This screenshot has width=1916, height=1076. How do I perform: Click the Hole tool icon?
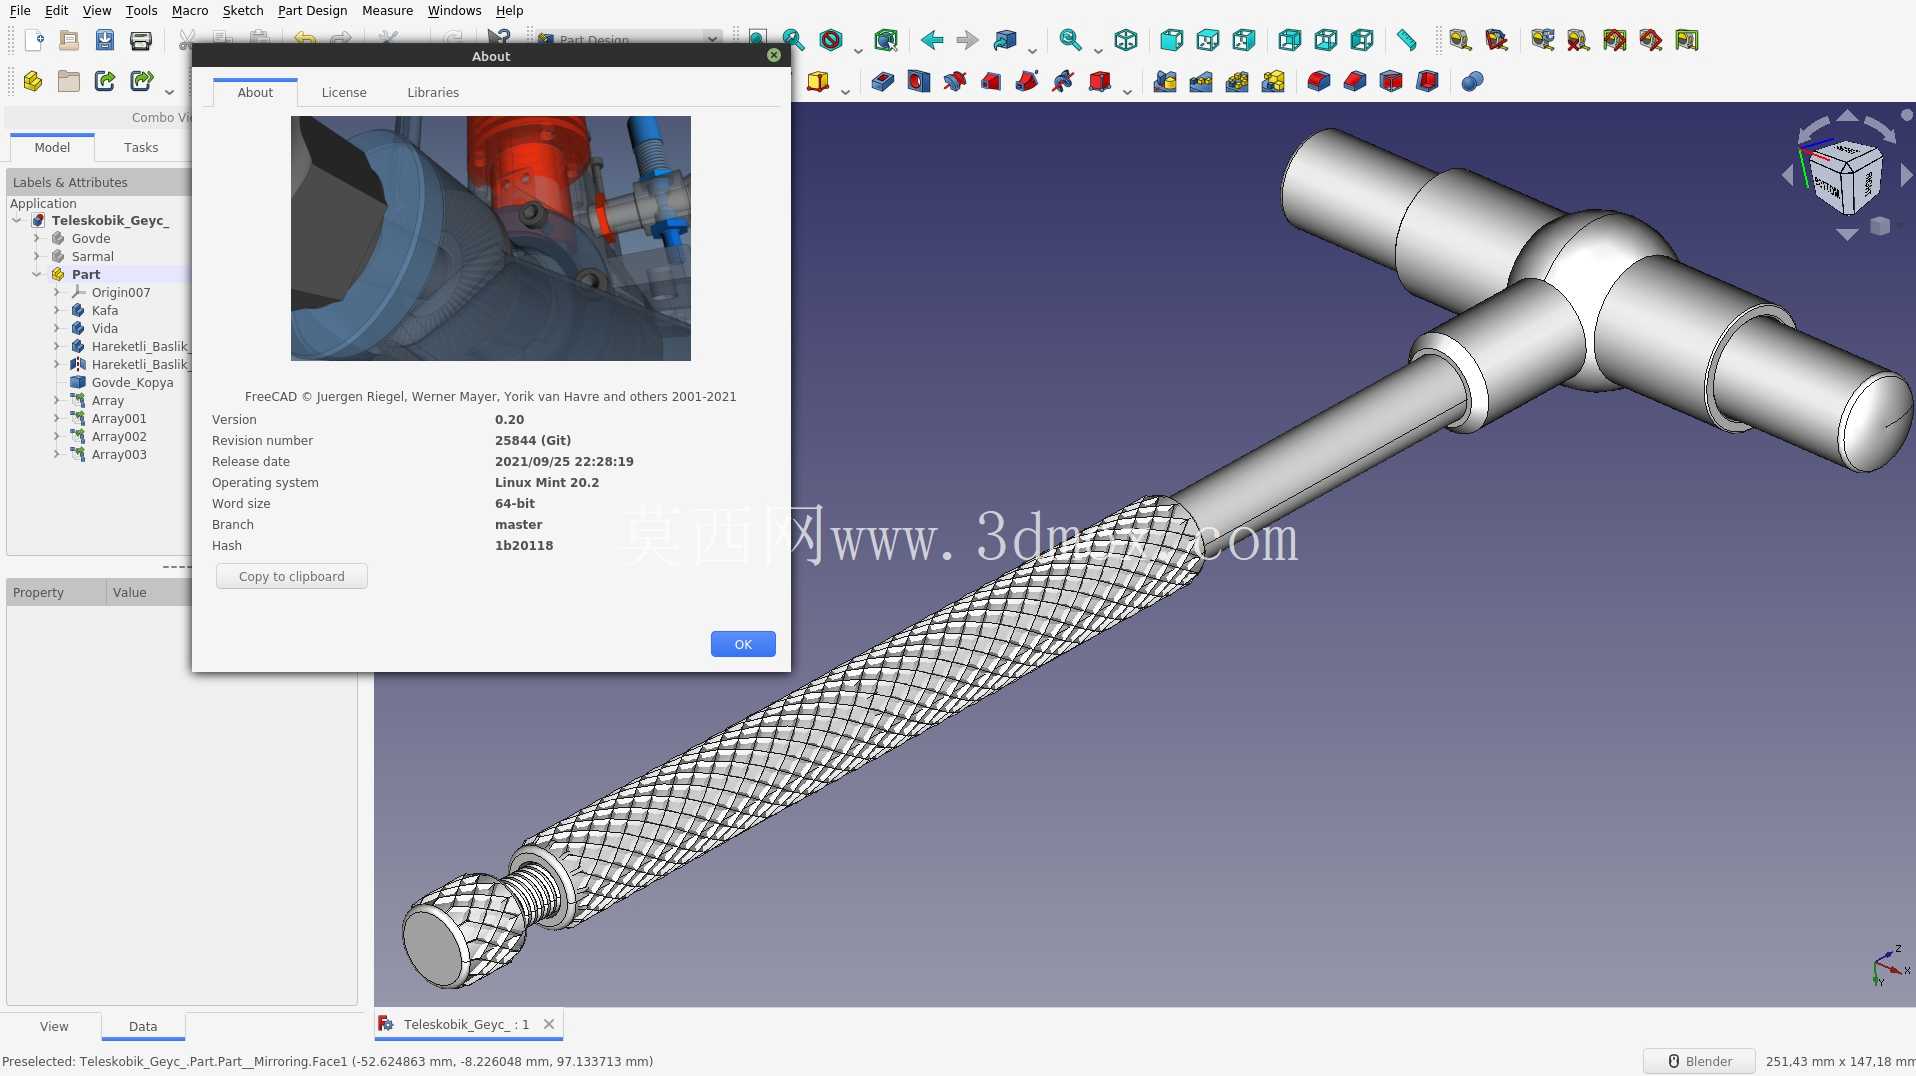pyautogui.click(x=919, y=81)
